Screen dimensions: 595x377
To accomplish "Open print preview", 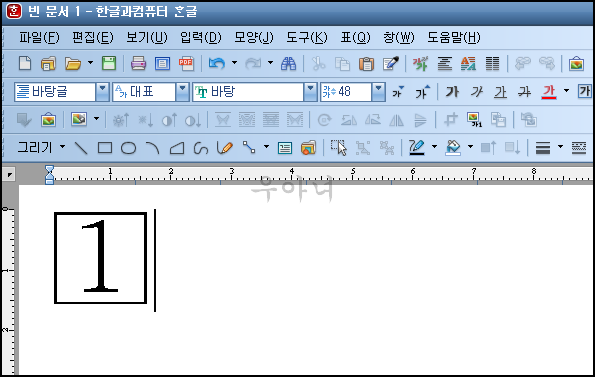I will pyautogui.click(x=162, y=63).
